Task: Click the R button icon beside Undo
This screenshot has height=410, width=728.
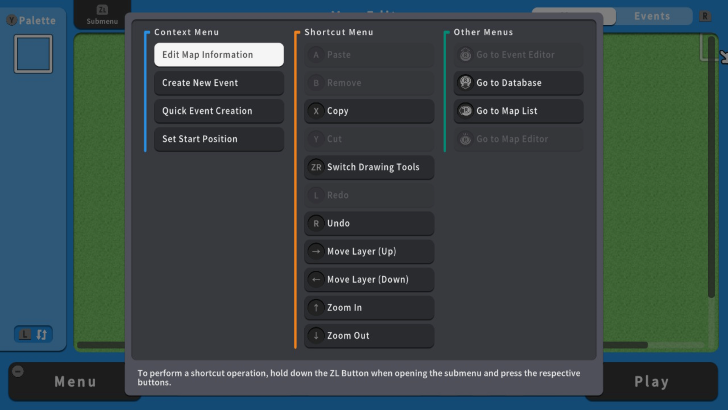Action: [316, 223]
